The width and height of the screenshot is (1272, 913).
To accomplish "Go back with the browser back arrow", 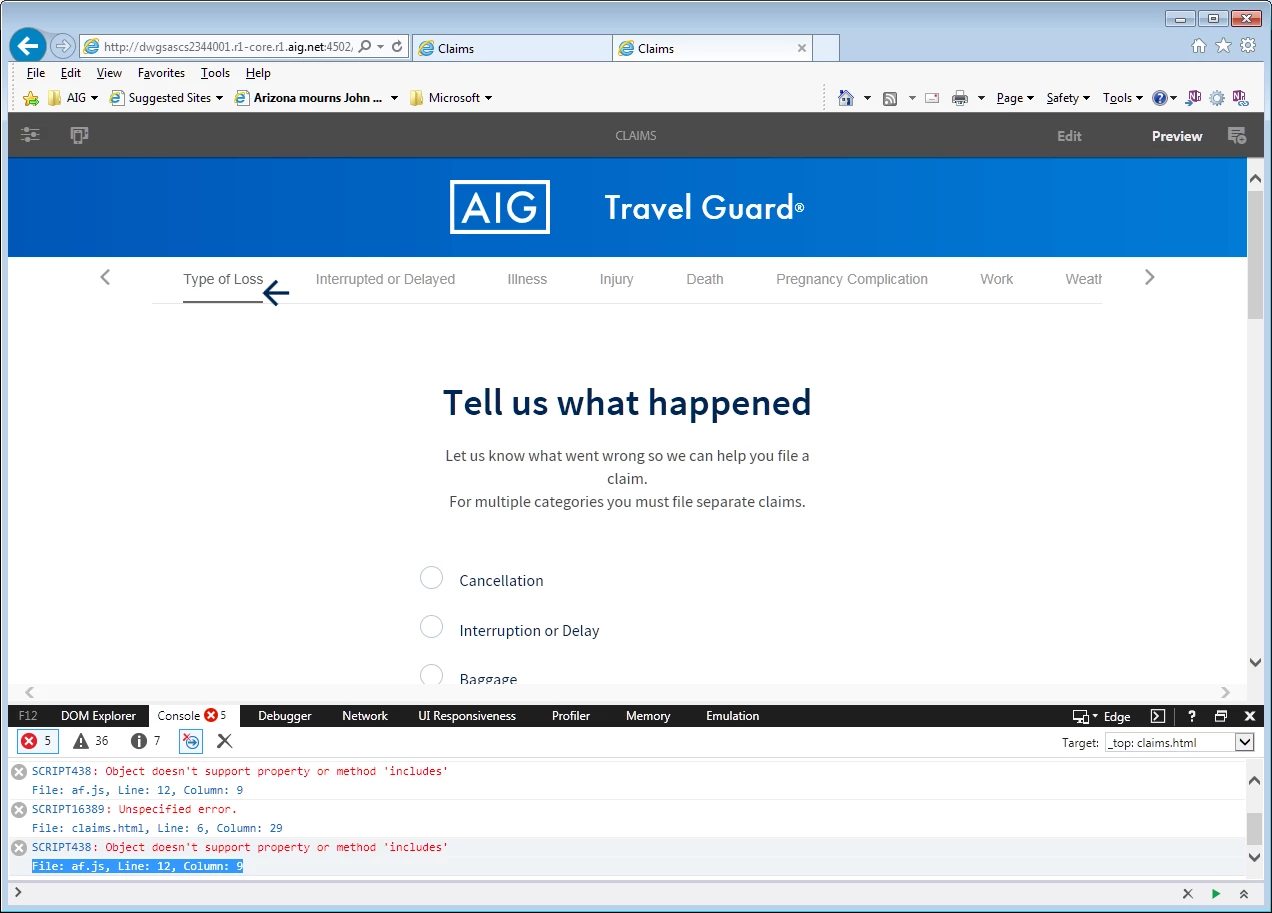I will pos(28,45).
